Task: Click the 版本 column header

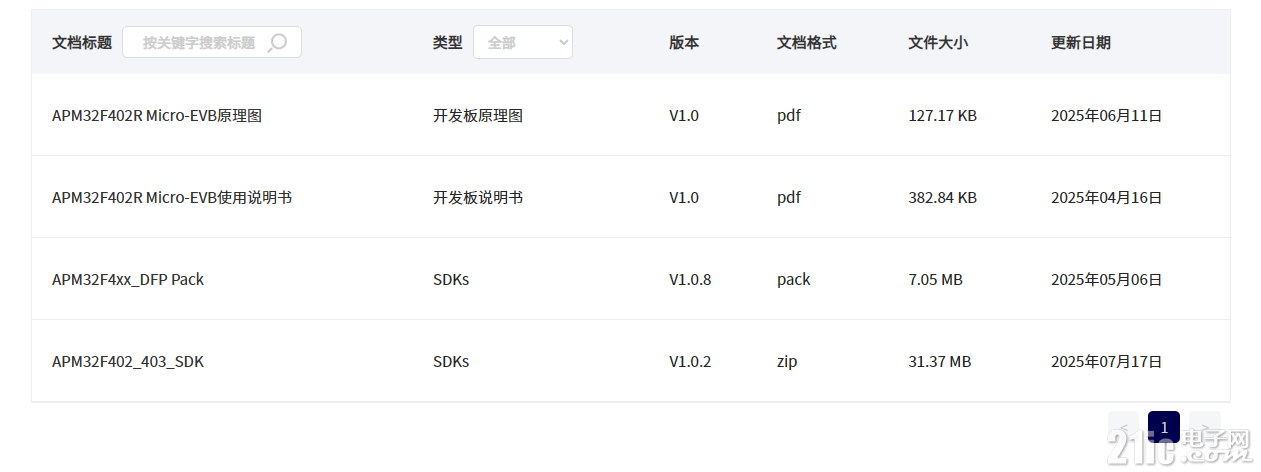Action: point(684,43)
